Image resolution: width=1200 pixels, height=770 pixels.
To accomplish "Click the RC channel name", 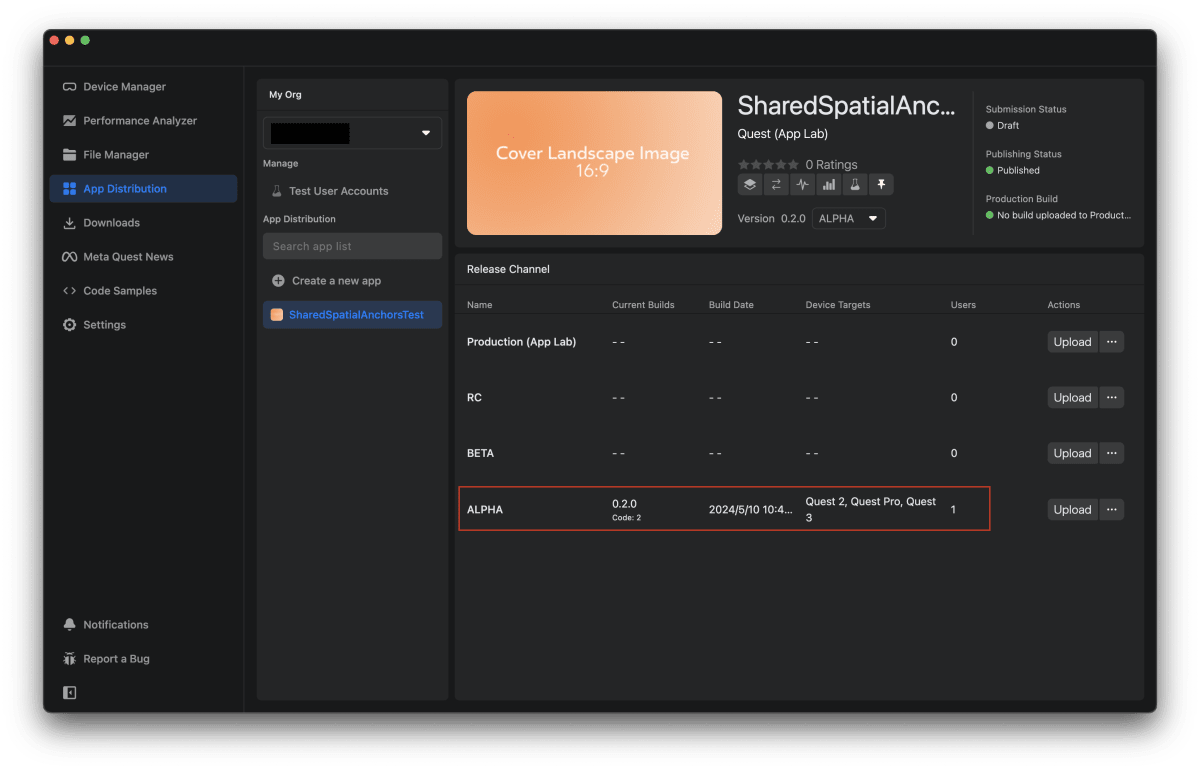I will [474, 398].
